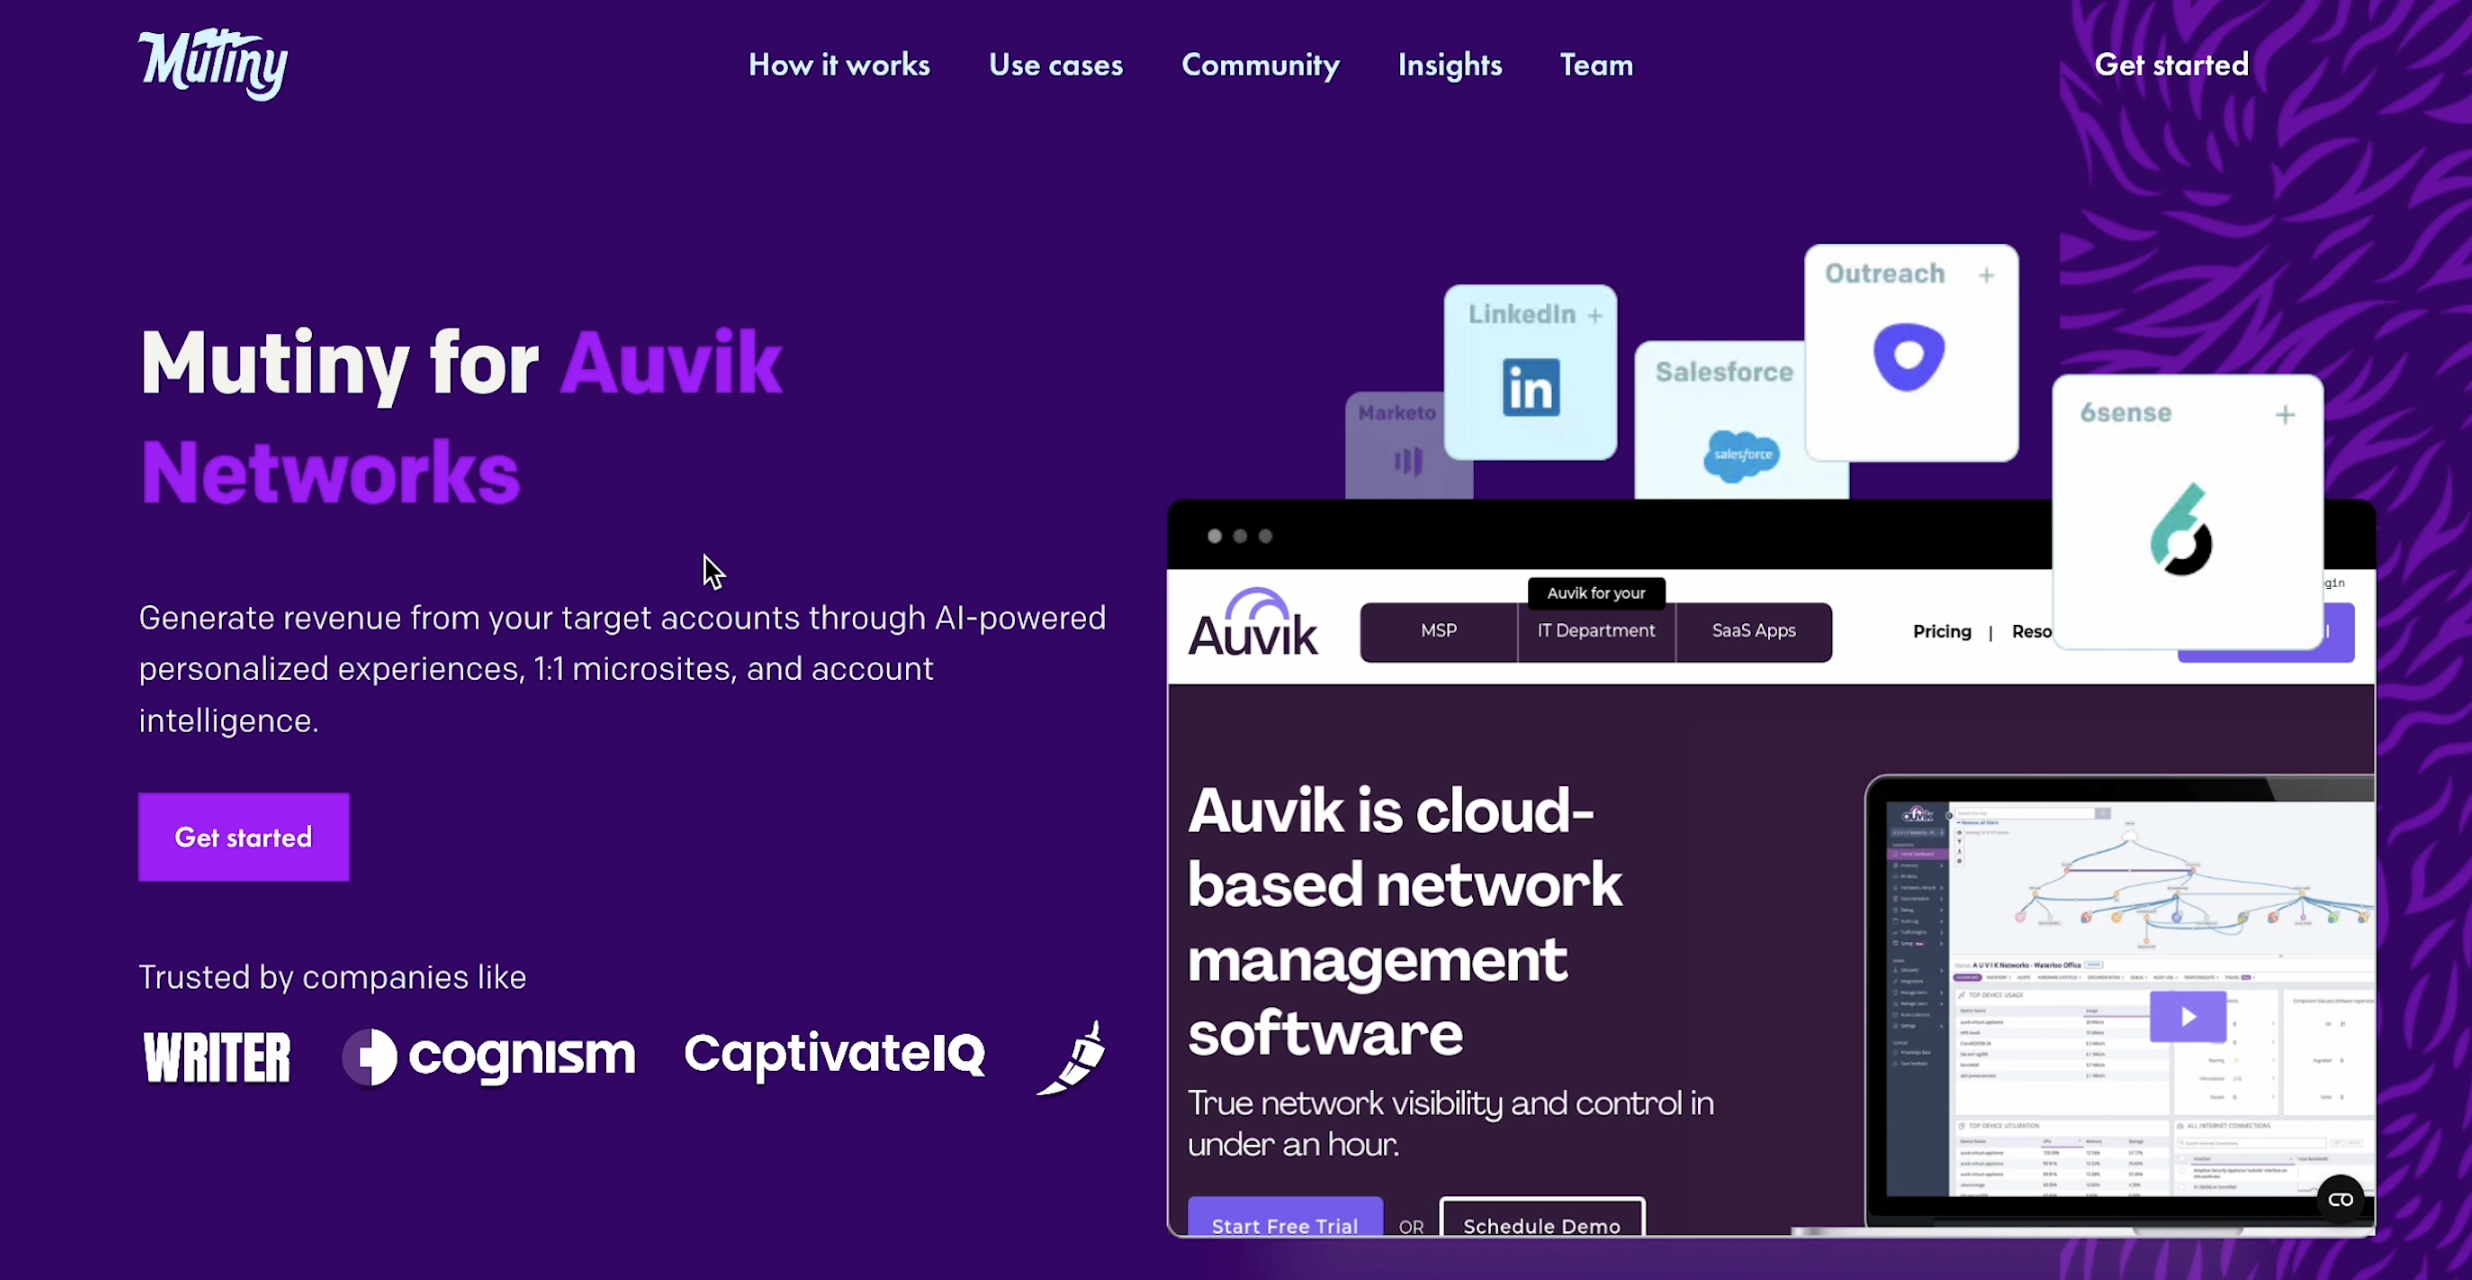The image size is (2472, 1280).
Task: Open the How it works section
Action: click(839, 62)
